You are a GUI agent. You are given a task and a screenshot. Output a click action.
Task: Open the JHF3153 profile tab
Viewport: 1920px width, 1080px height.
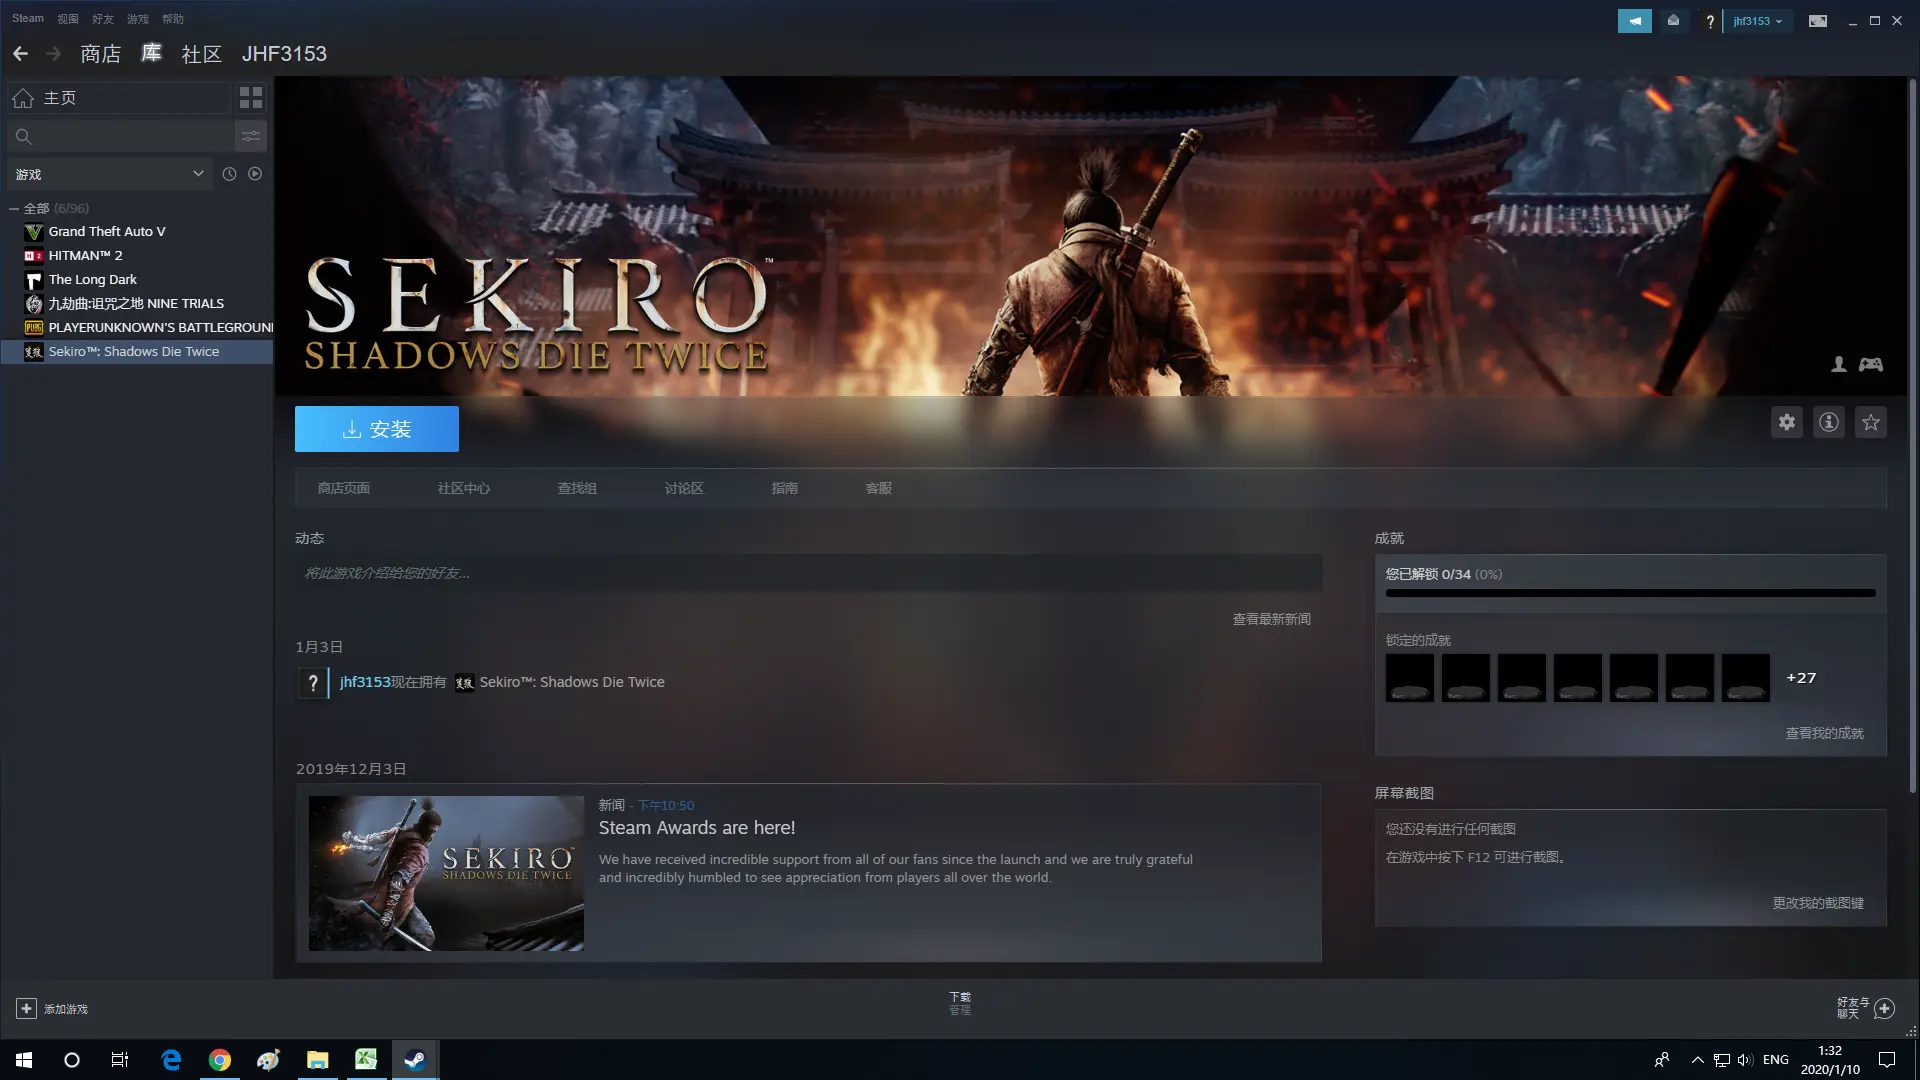pyautogui.click(x=284, y=54)
